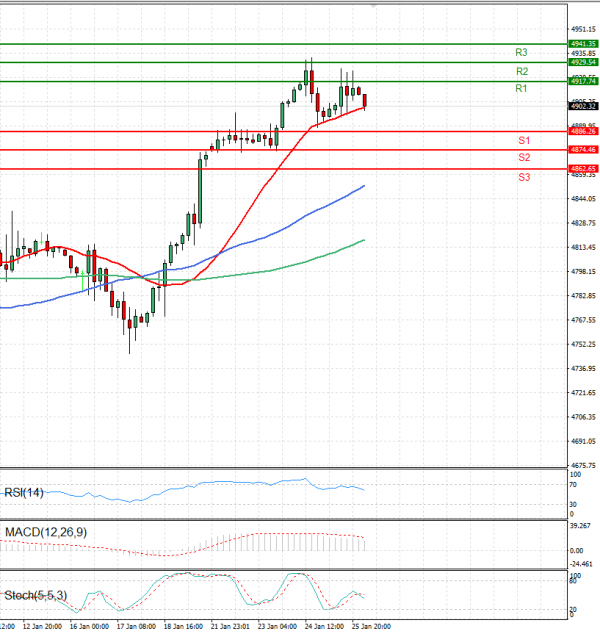Image resolution: width=600 pixels, height=634 pixels.
Task: Click the 4706.35 price axis value
Action: [x=583, y=417]
